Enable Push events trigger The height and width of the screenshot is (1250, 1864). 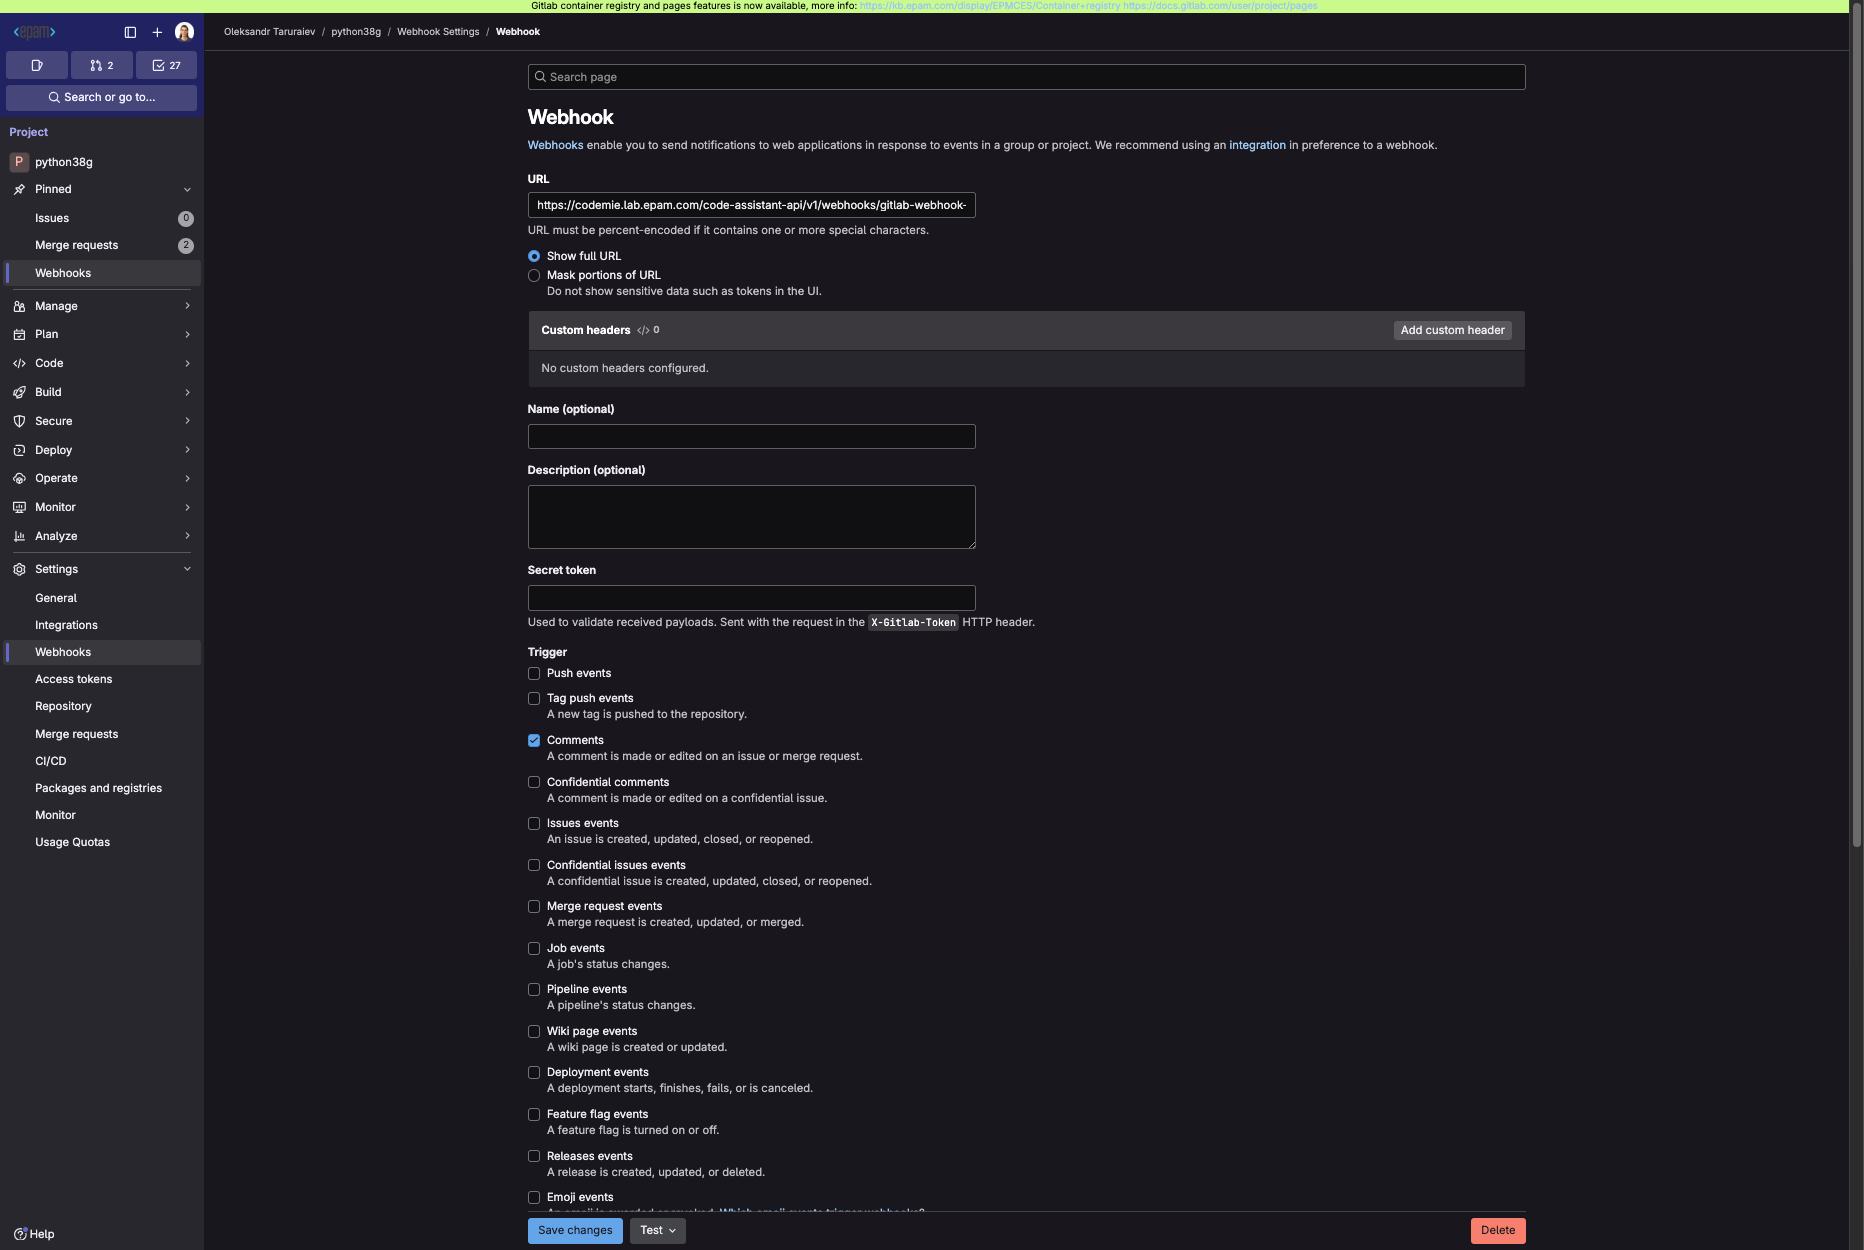pyautogui.click(x=534, y=673)
